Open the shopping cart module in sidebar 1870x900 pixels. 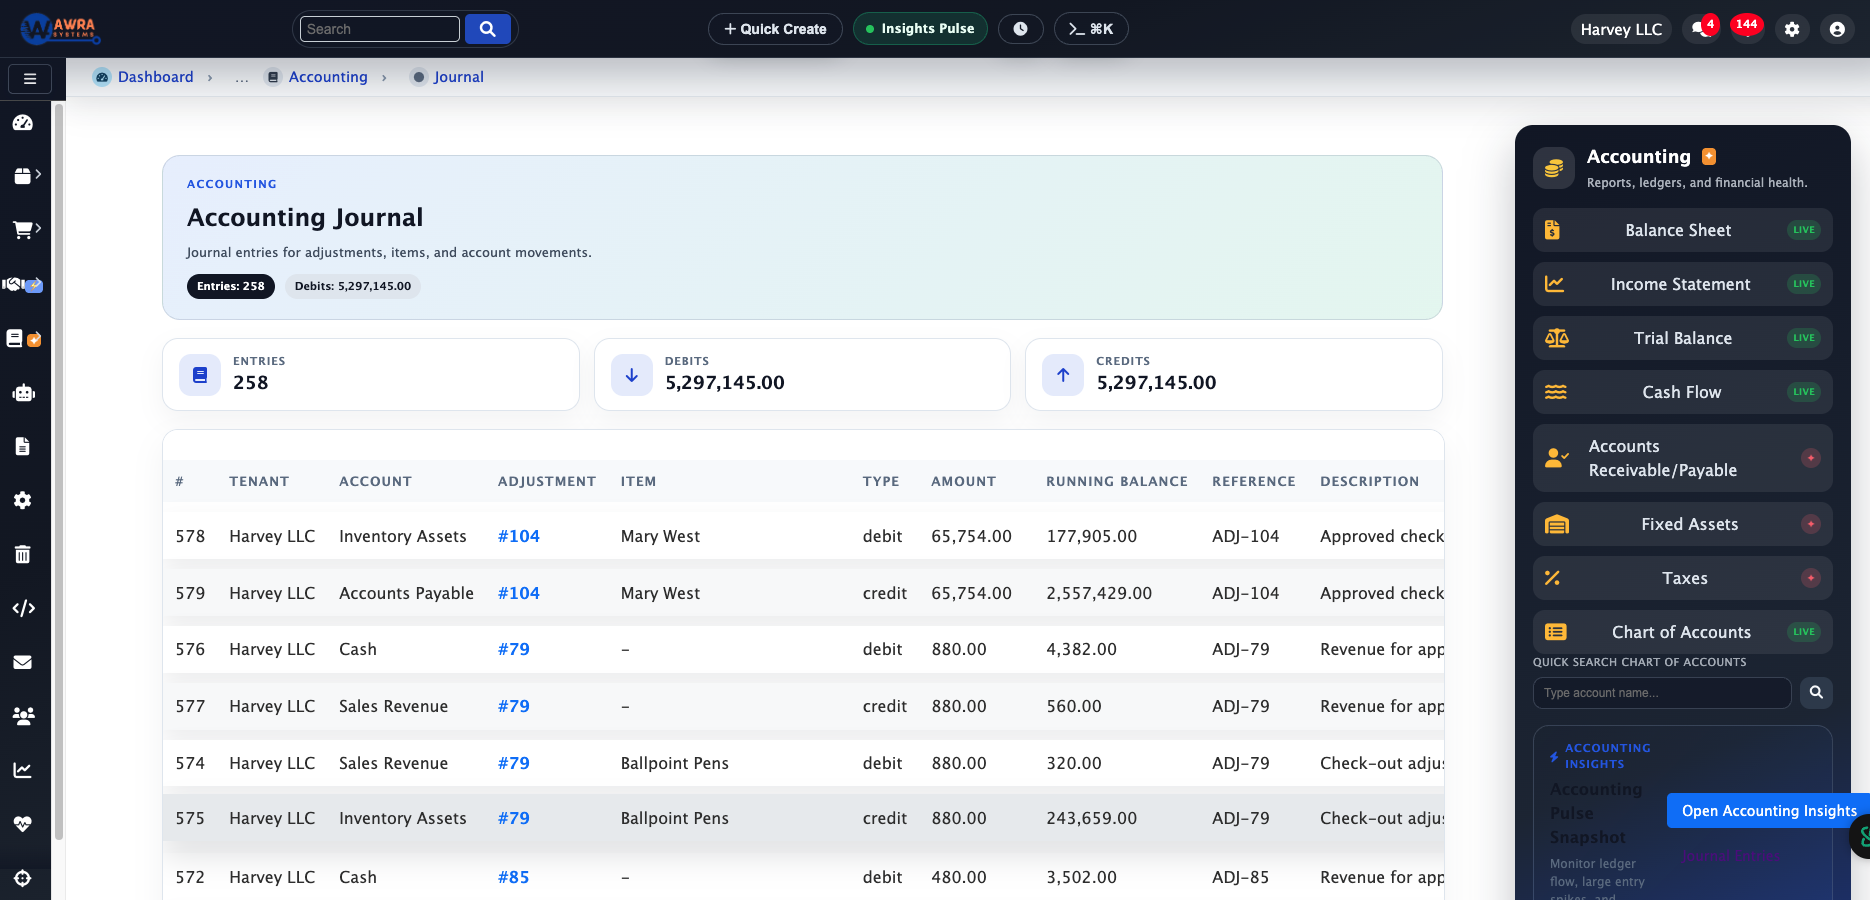[x=22, y=228]
